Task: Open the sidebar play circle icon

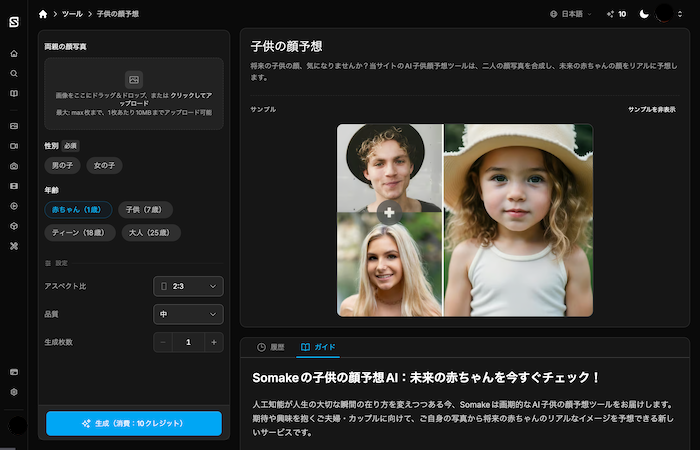Action: point(14,206)
